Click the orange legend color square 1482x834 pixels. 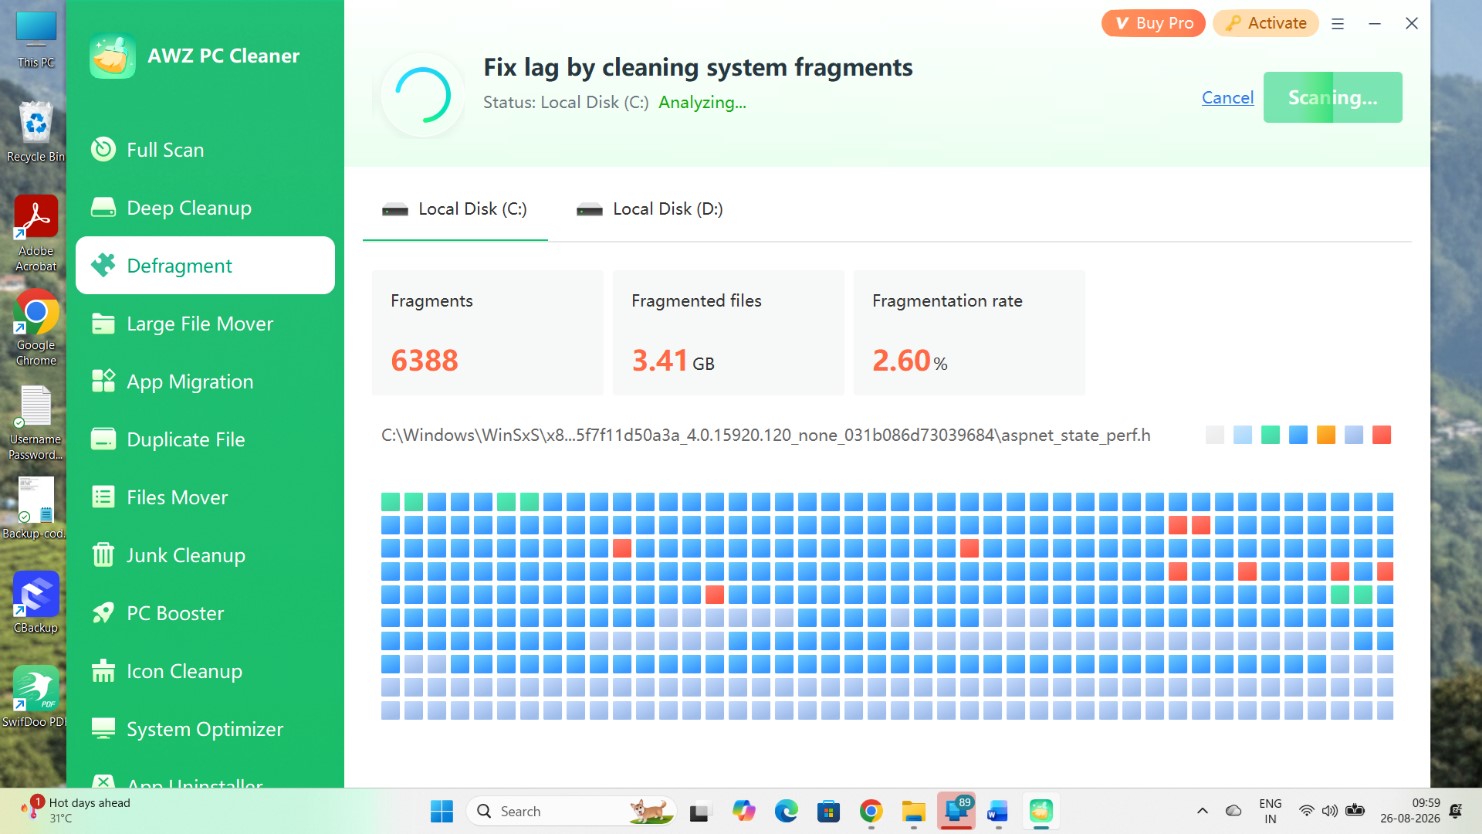[1326, 435]
